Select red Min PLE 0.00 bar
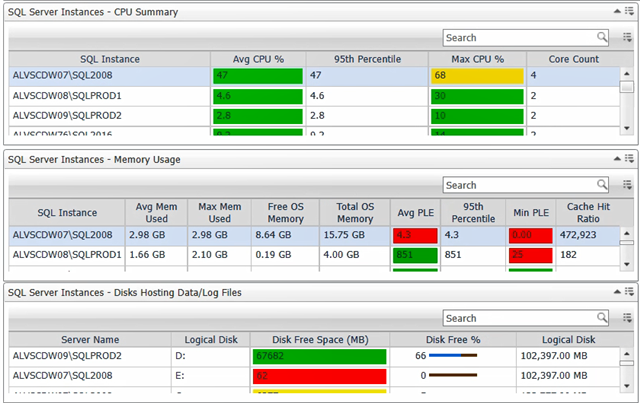This screenshot has height=403, width=640. tap(531, 236)
